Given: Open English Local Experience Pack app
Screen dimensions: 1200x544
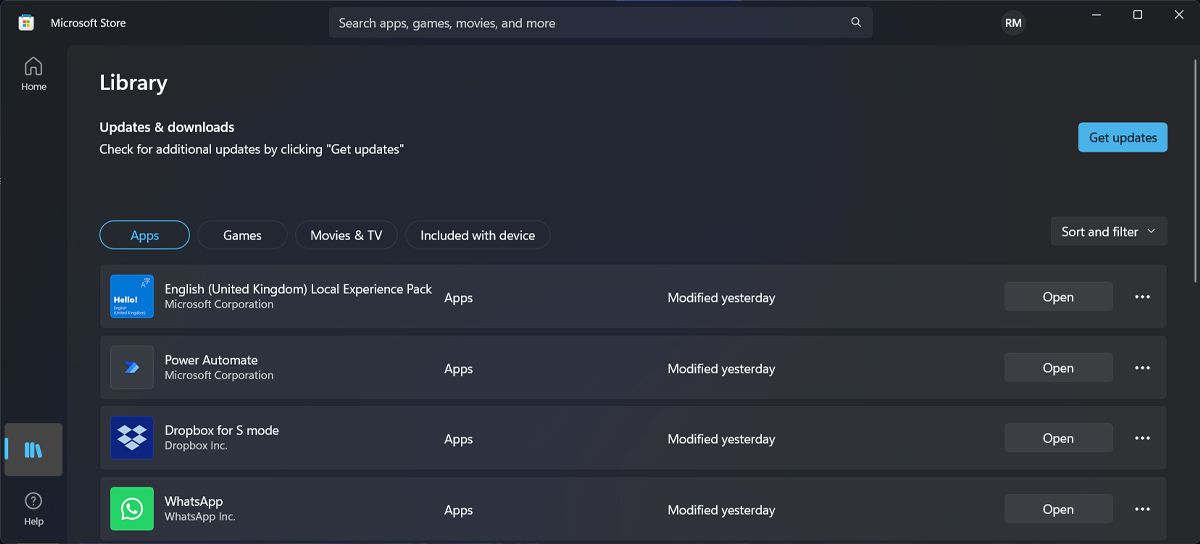Looking at the screenshot, I should pyautogui.click(x=1058, y=297).
